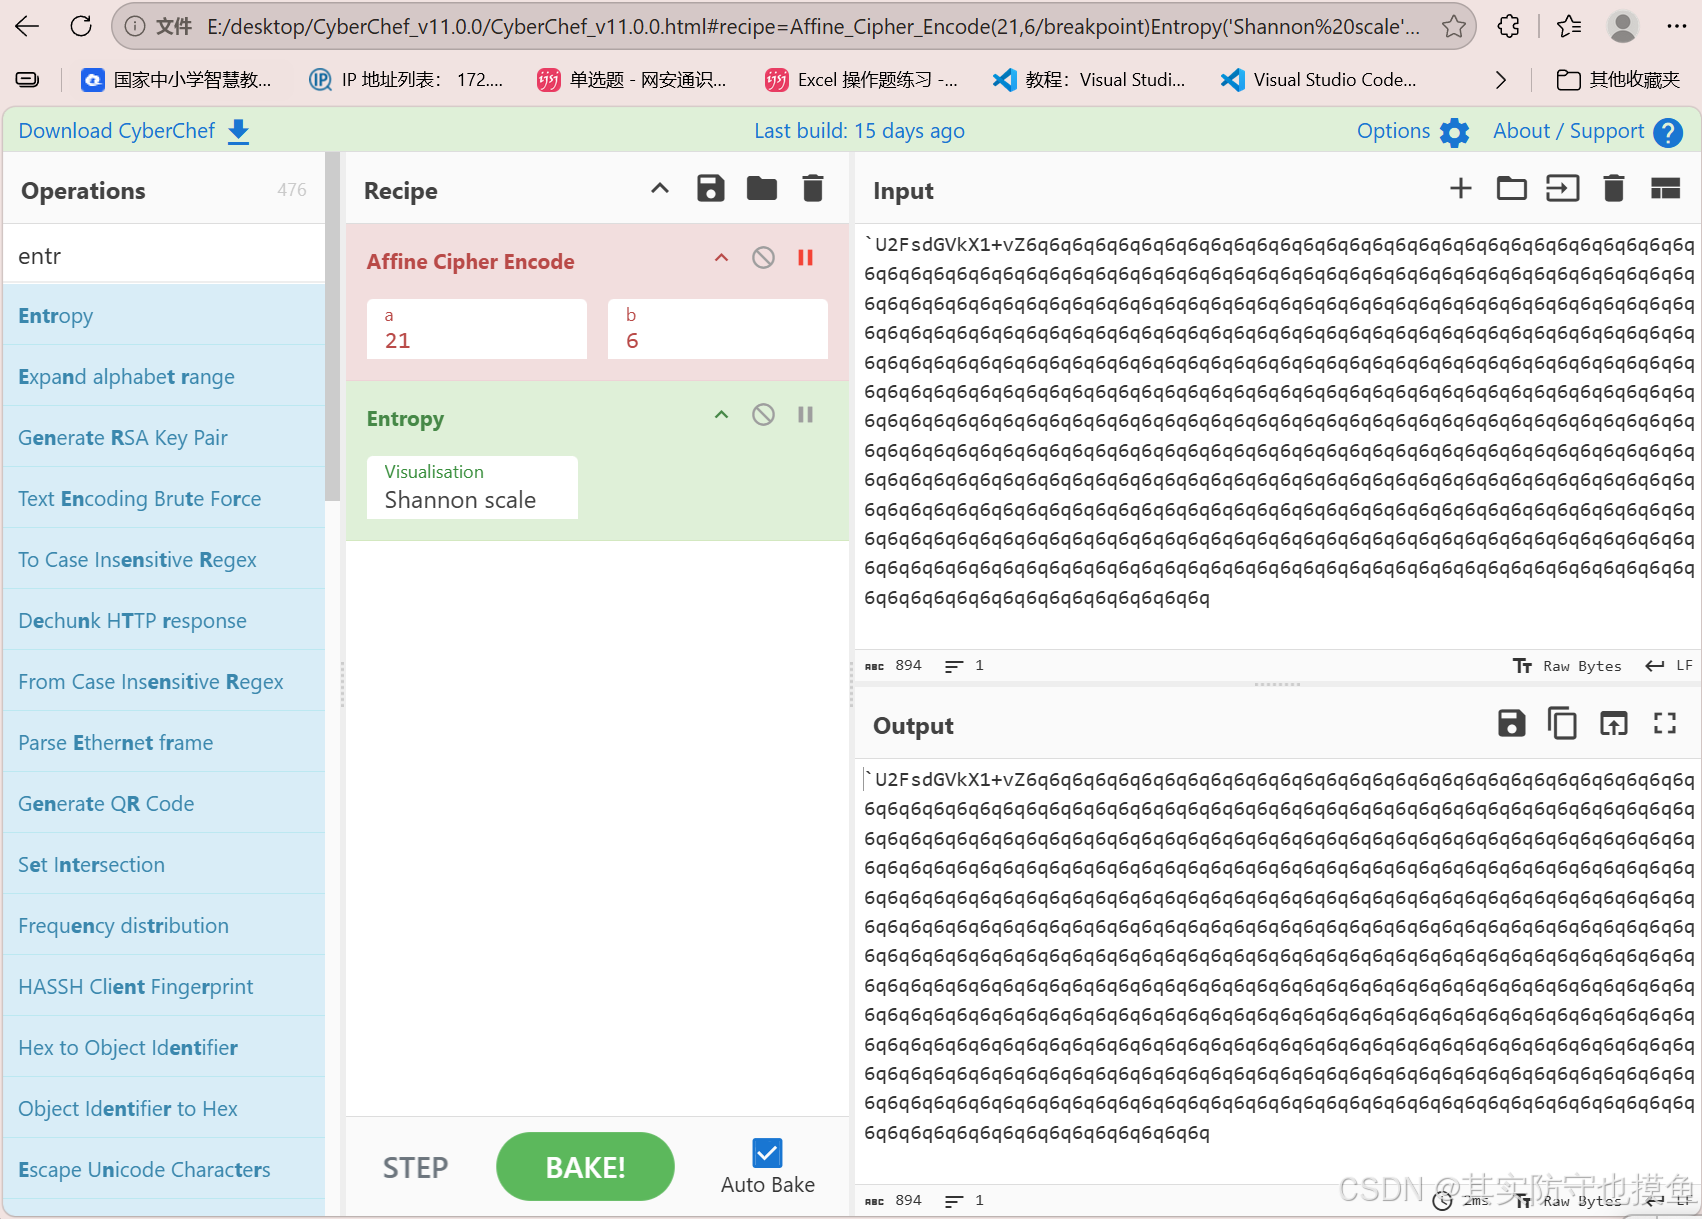The image size is (1702, 1219).
Task: Select the HASSH Client Fingerprint operation
Action: 164,987
